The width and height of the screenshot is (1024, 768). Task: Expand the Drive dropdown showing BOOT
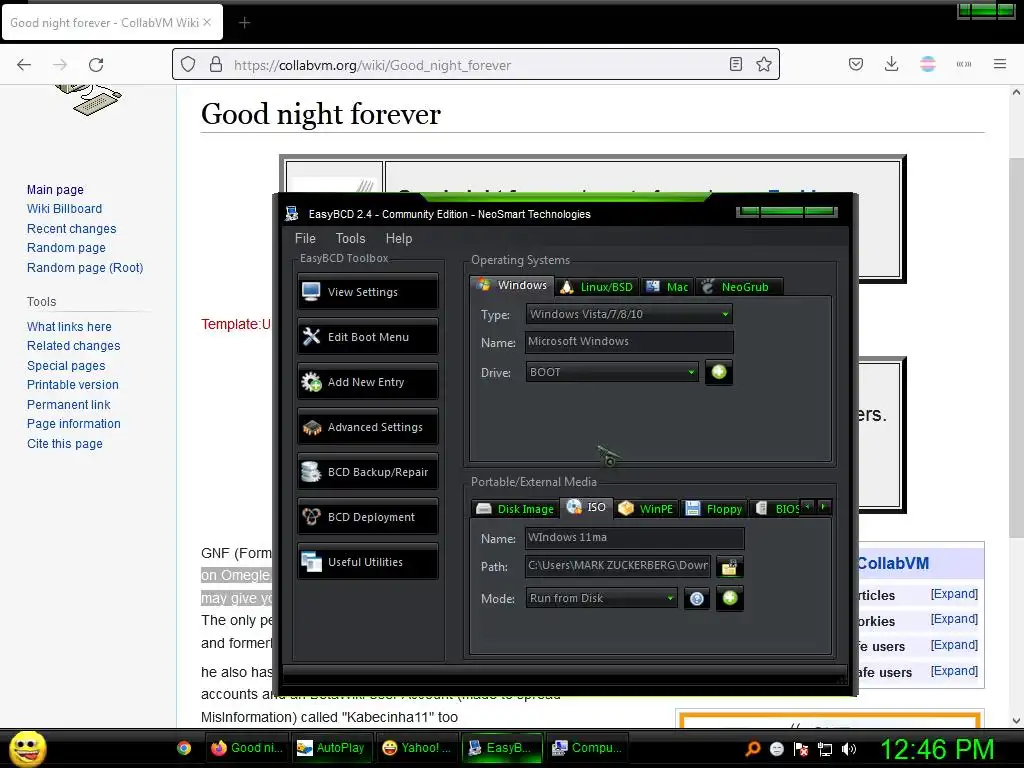(x=612, y=372)
